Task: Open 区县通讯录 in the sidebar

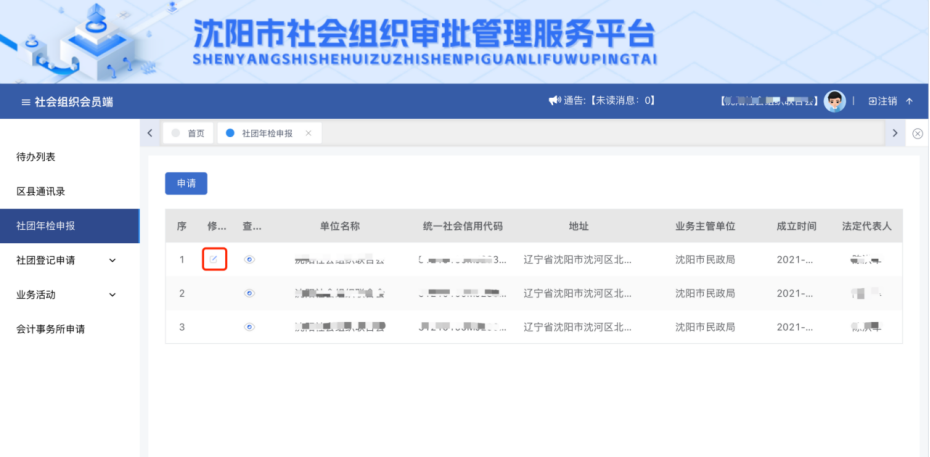Action: click(40, 191)
